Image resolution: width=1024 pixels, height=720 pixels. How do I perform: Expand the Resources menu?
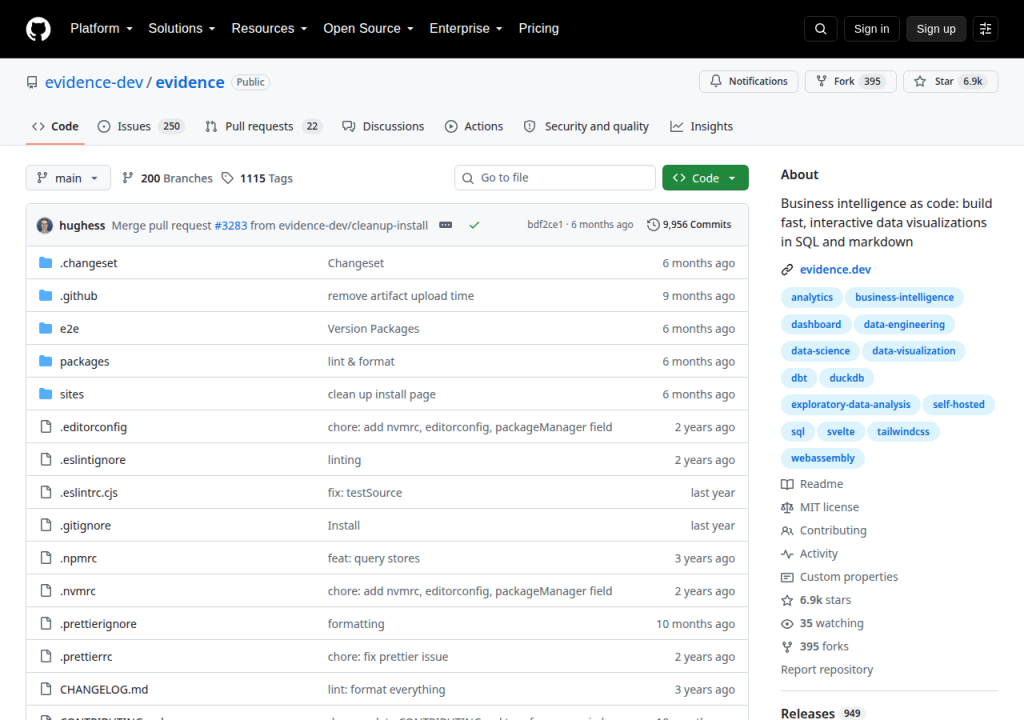coord(269,29)
